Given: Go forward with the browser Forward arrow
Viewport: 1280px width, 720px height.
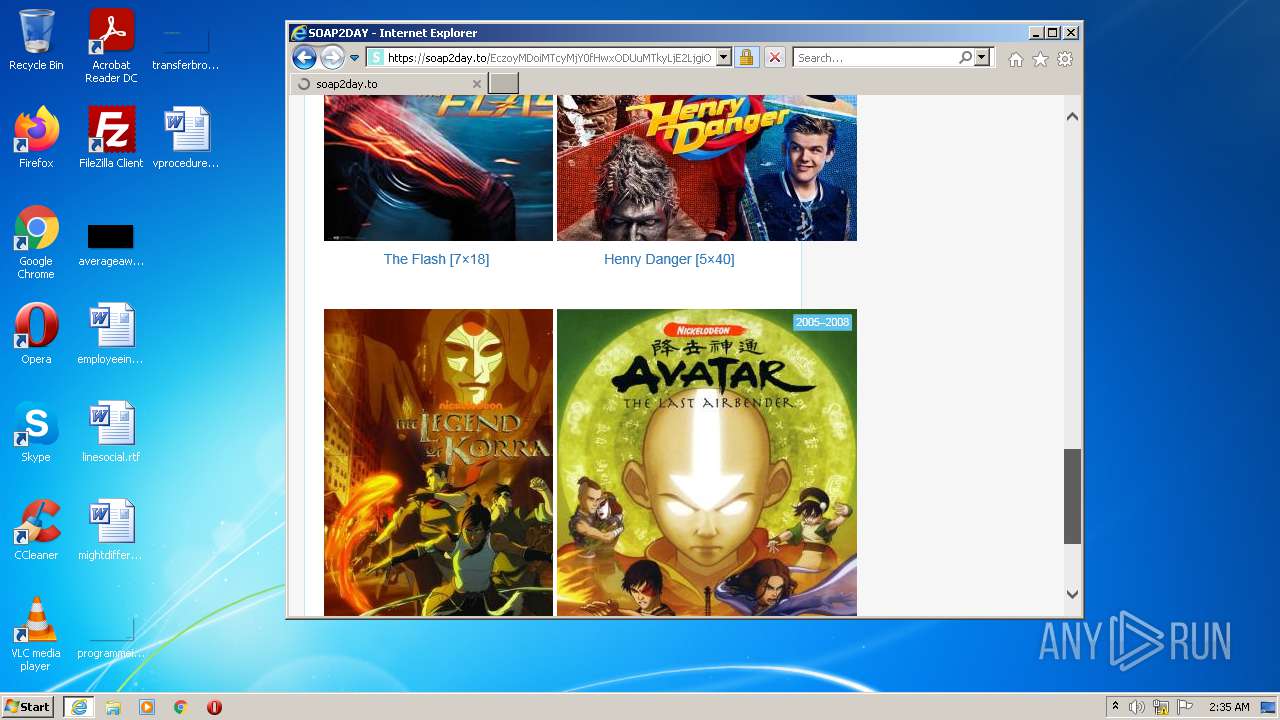Looking at the screenshot, I should (332, 58).
